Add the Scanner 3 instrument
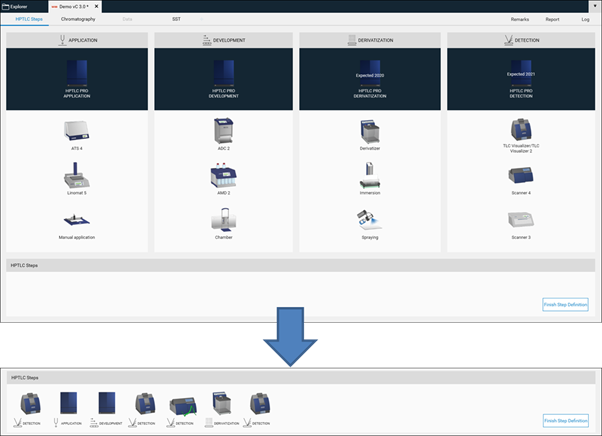The width and height of the screenshot is (602, 436). click(x=521, y=225)
